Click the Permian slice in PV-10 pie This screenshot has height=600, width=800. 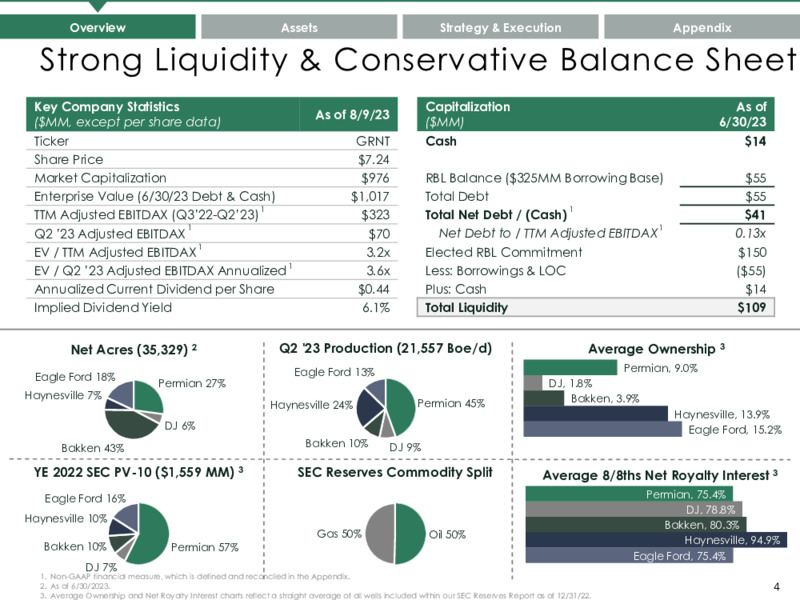click(x=152, y=534)
